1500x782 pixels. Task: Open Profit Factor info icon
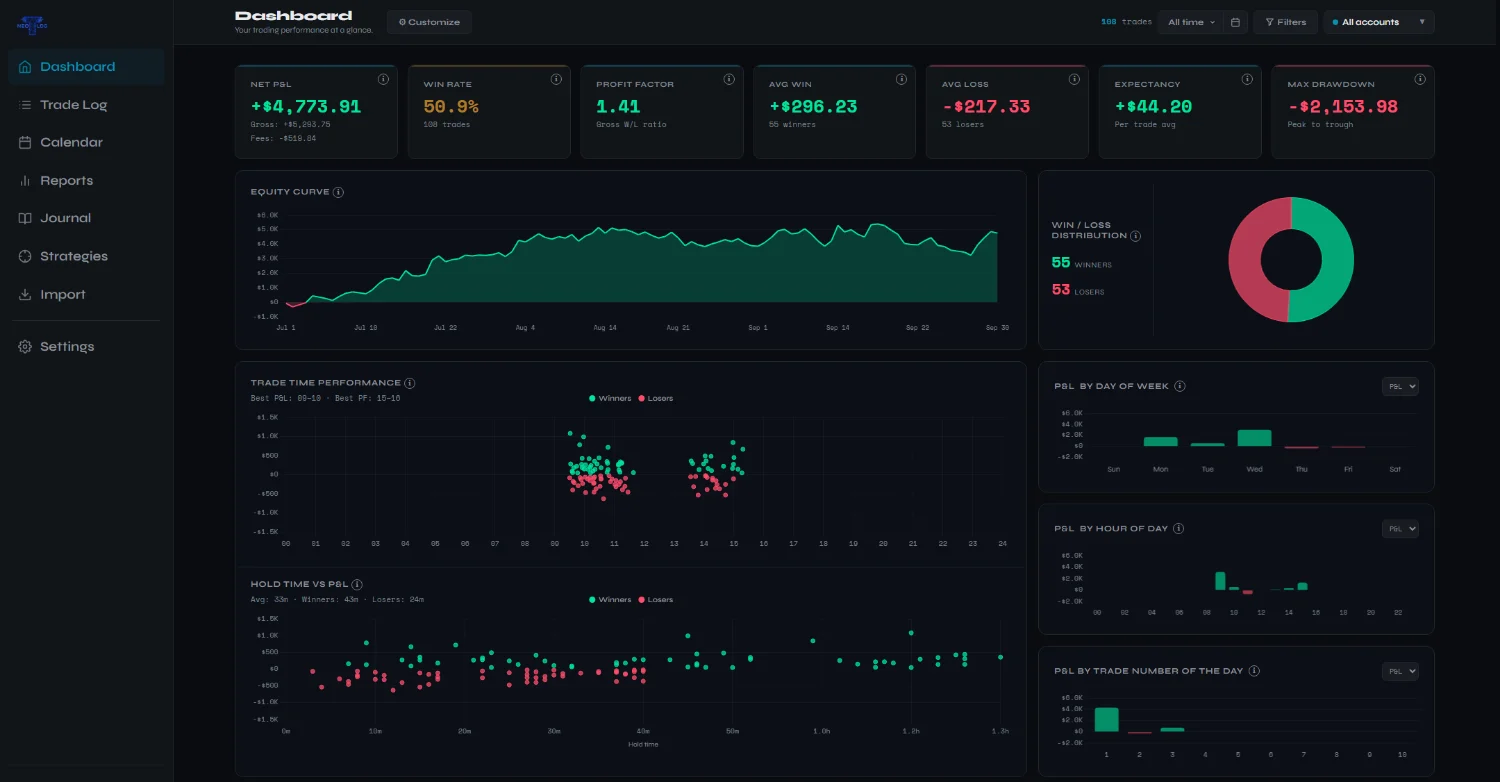pos(729,79)
